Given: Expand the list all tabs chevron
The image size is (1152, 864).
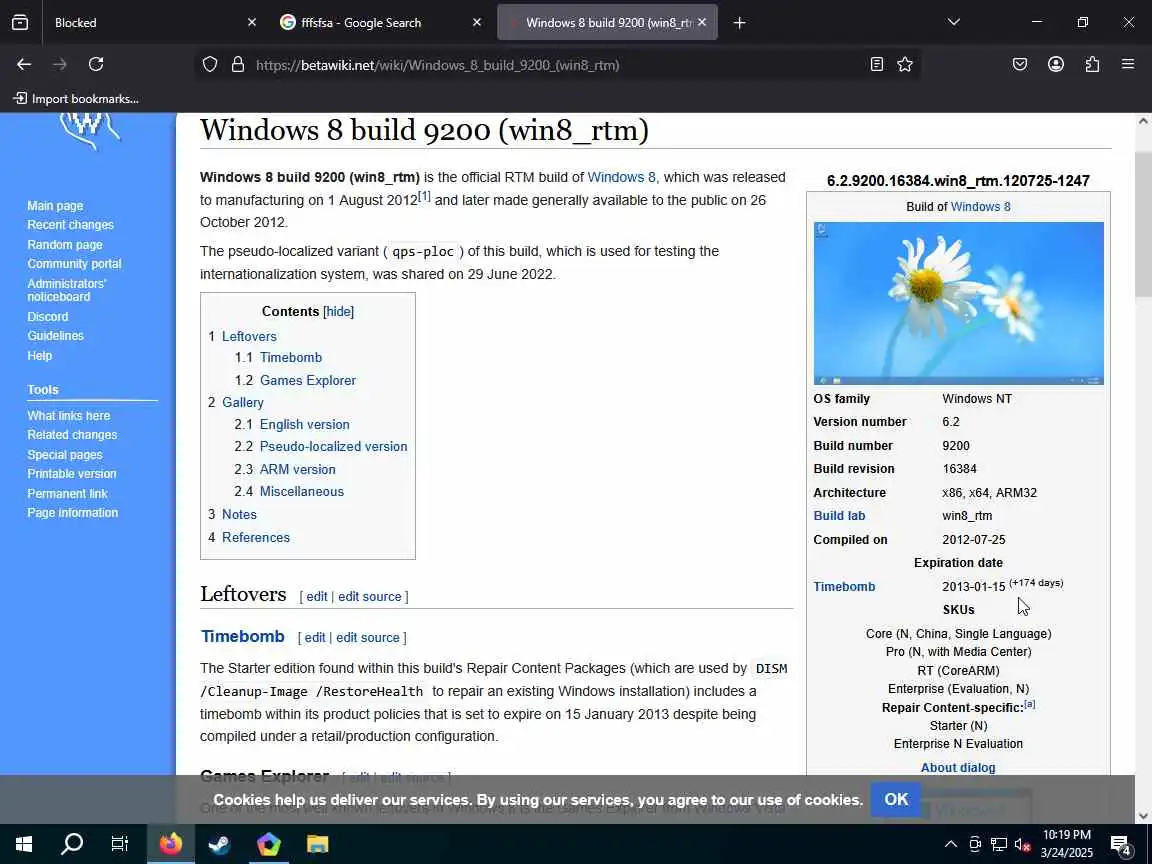Looking at the screenshot, I should [954, 22].
